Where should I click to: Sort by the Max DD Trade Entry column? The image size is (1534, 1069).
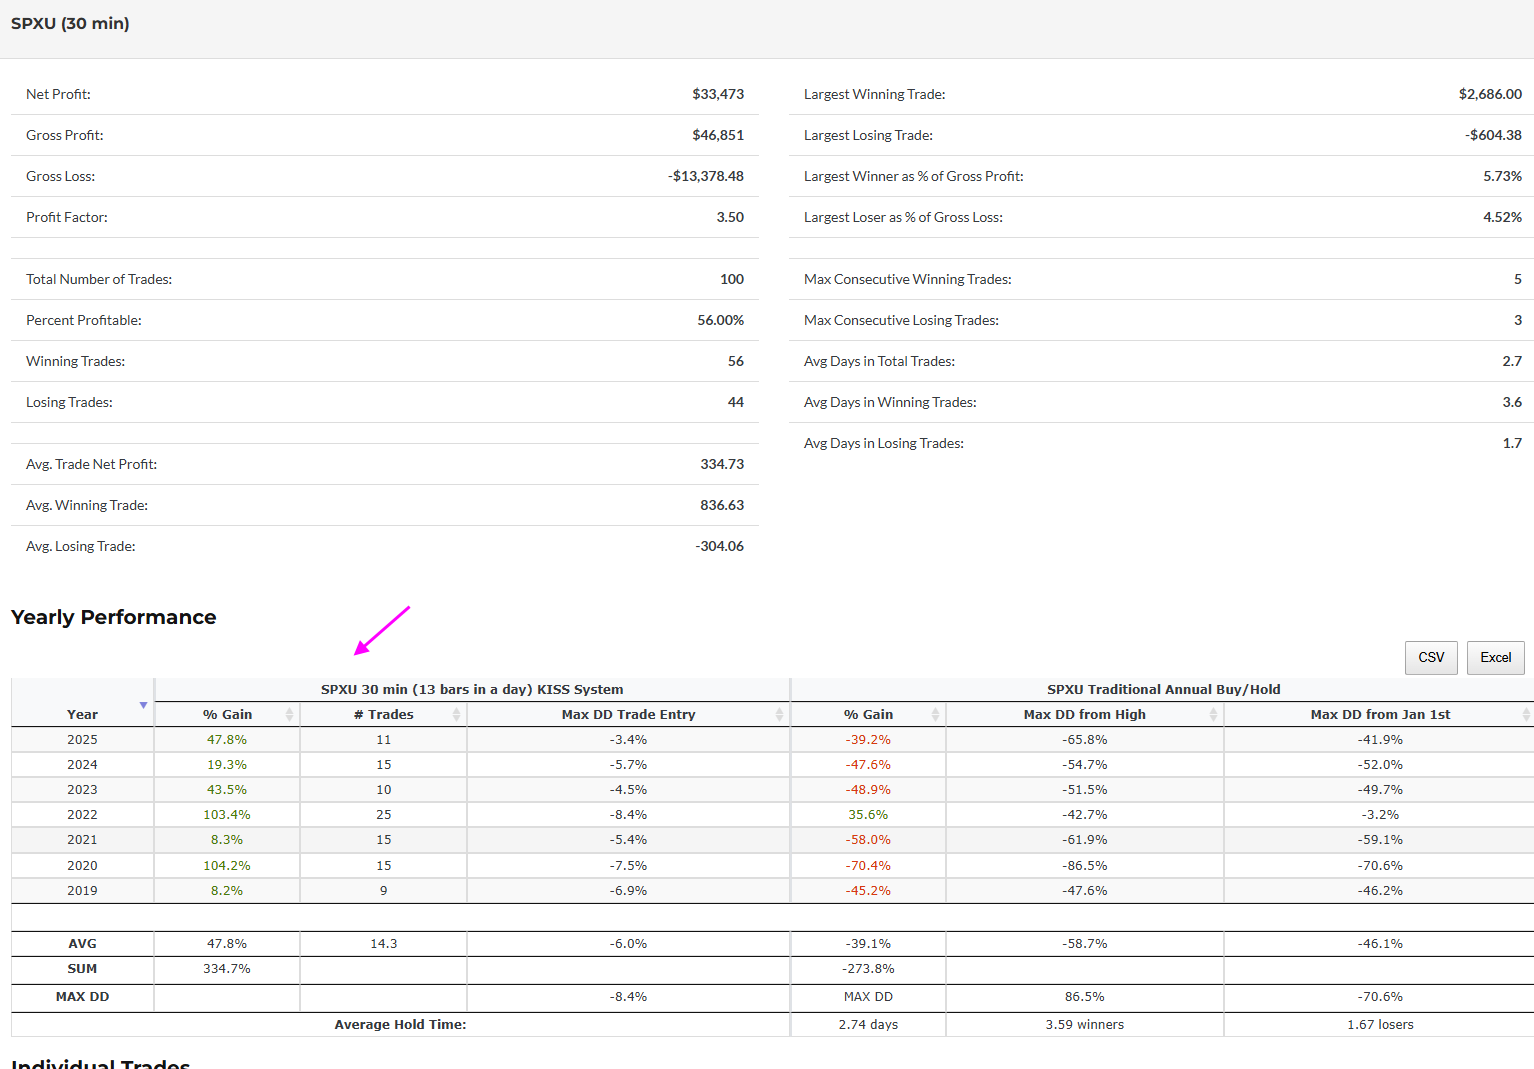[x=628, y=714]
